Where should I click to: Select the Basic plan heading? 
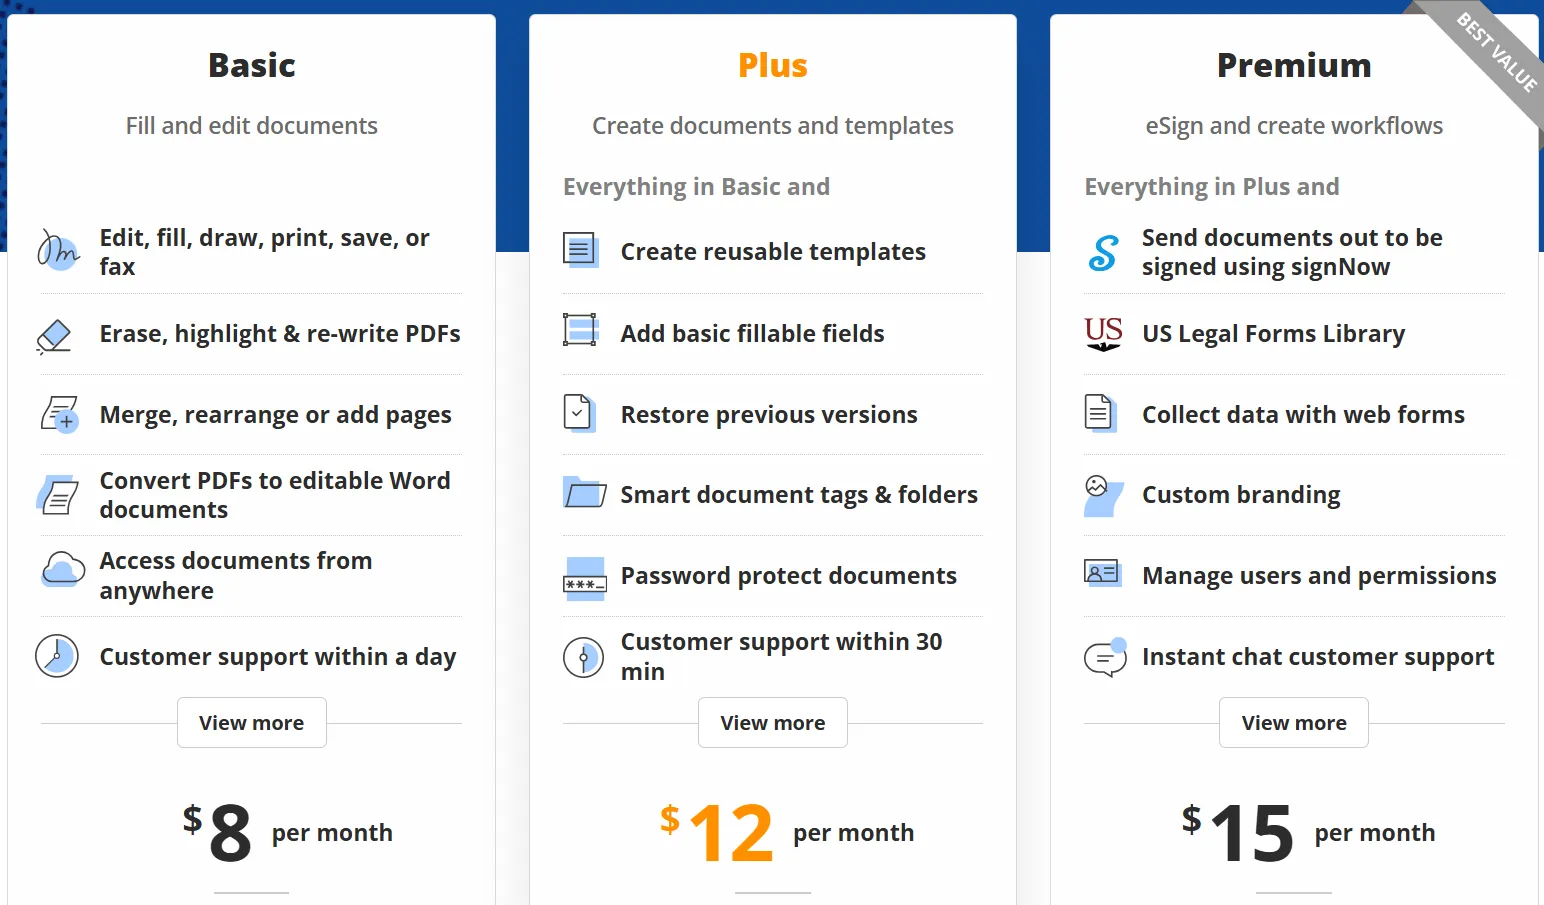tap(252, 66)
